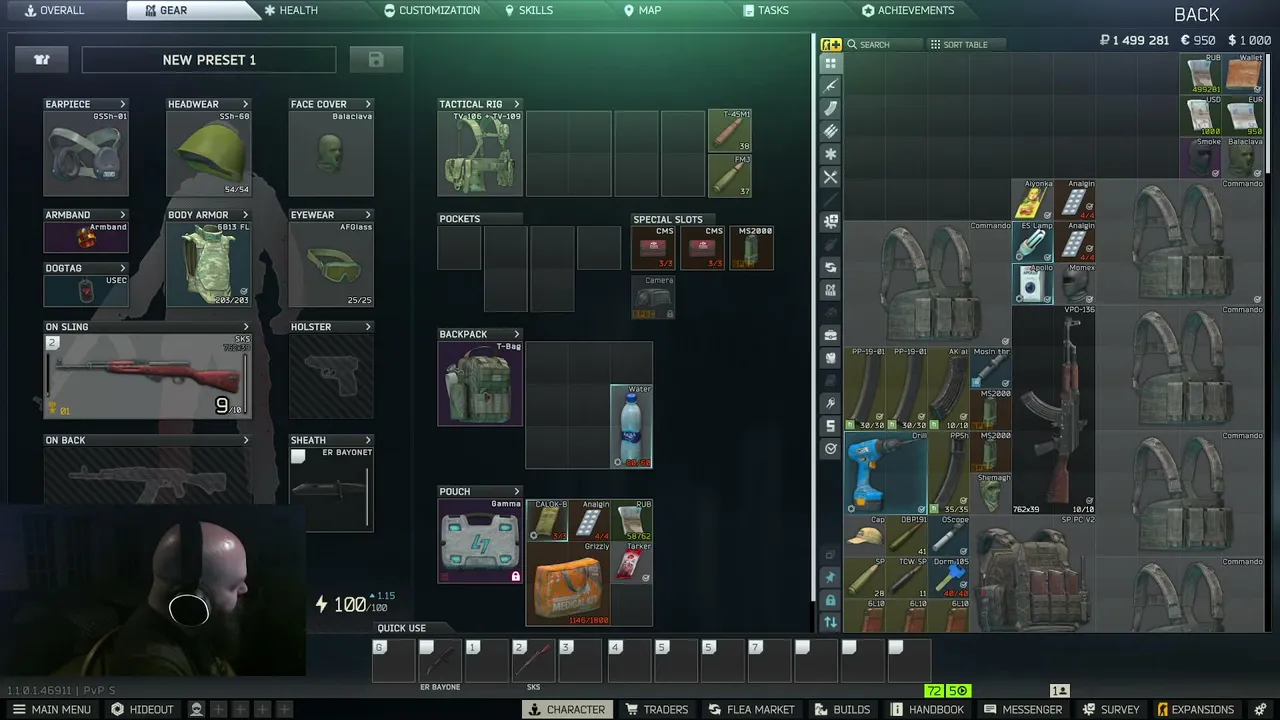This screenshot has height=720, width=1280.
Task: Expand the Body Armor slot arrow
Action: 245,215
